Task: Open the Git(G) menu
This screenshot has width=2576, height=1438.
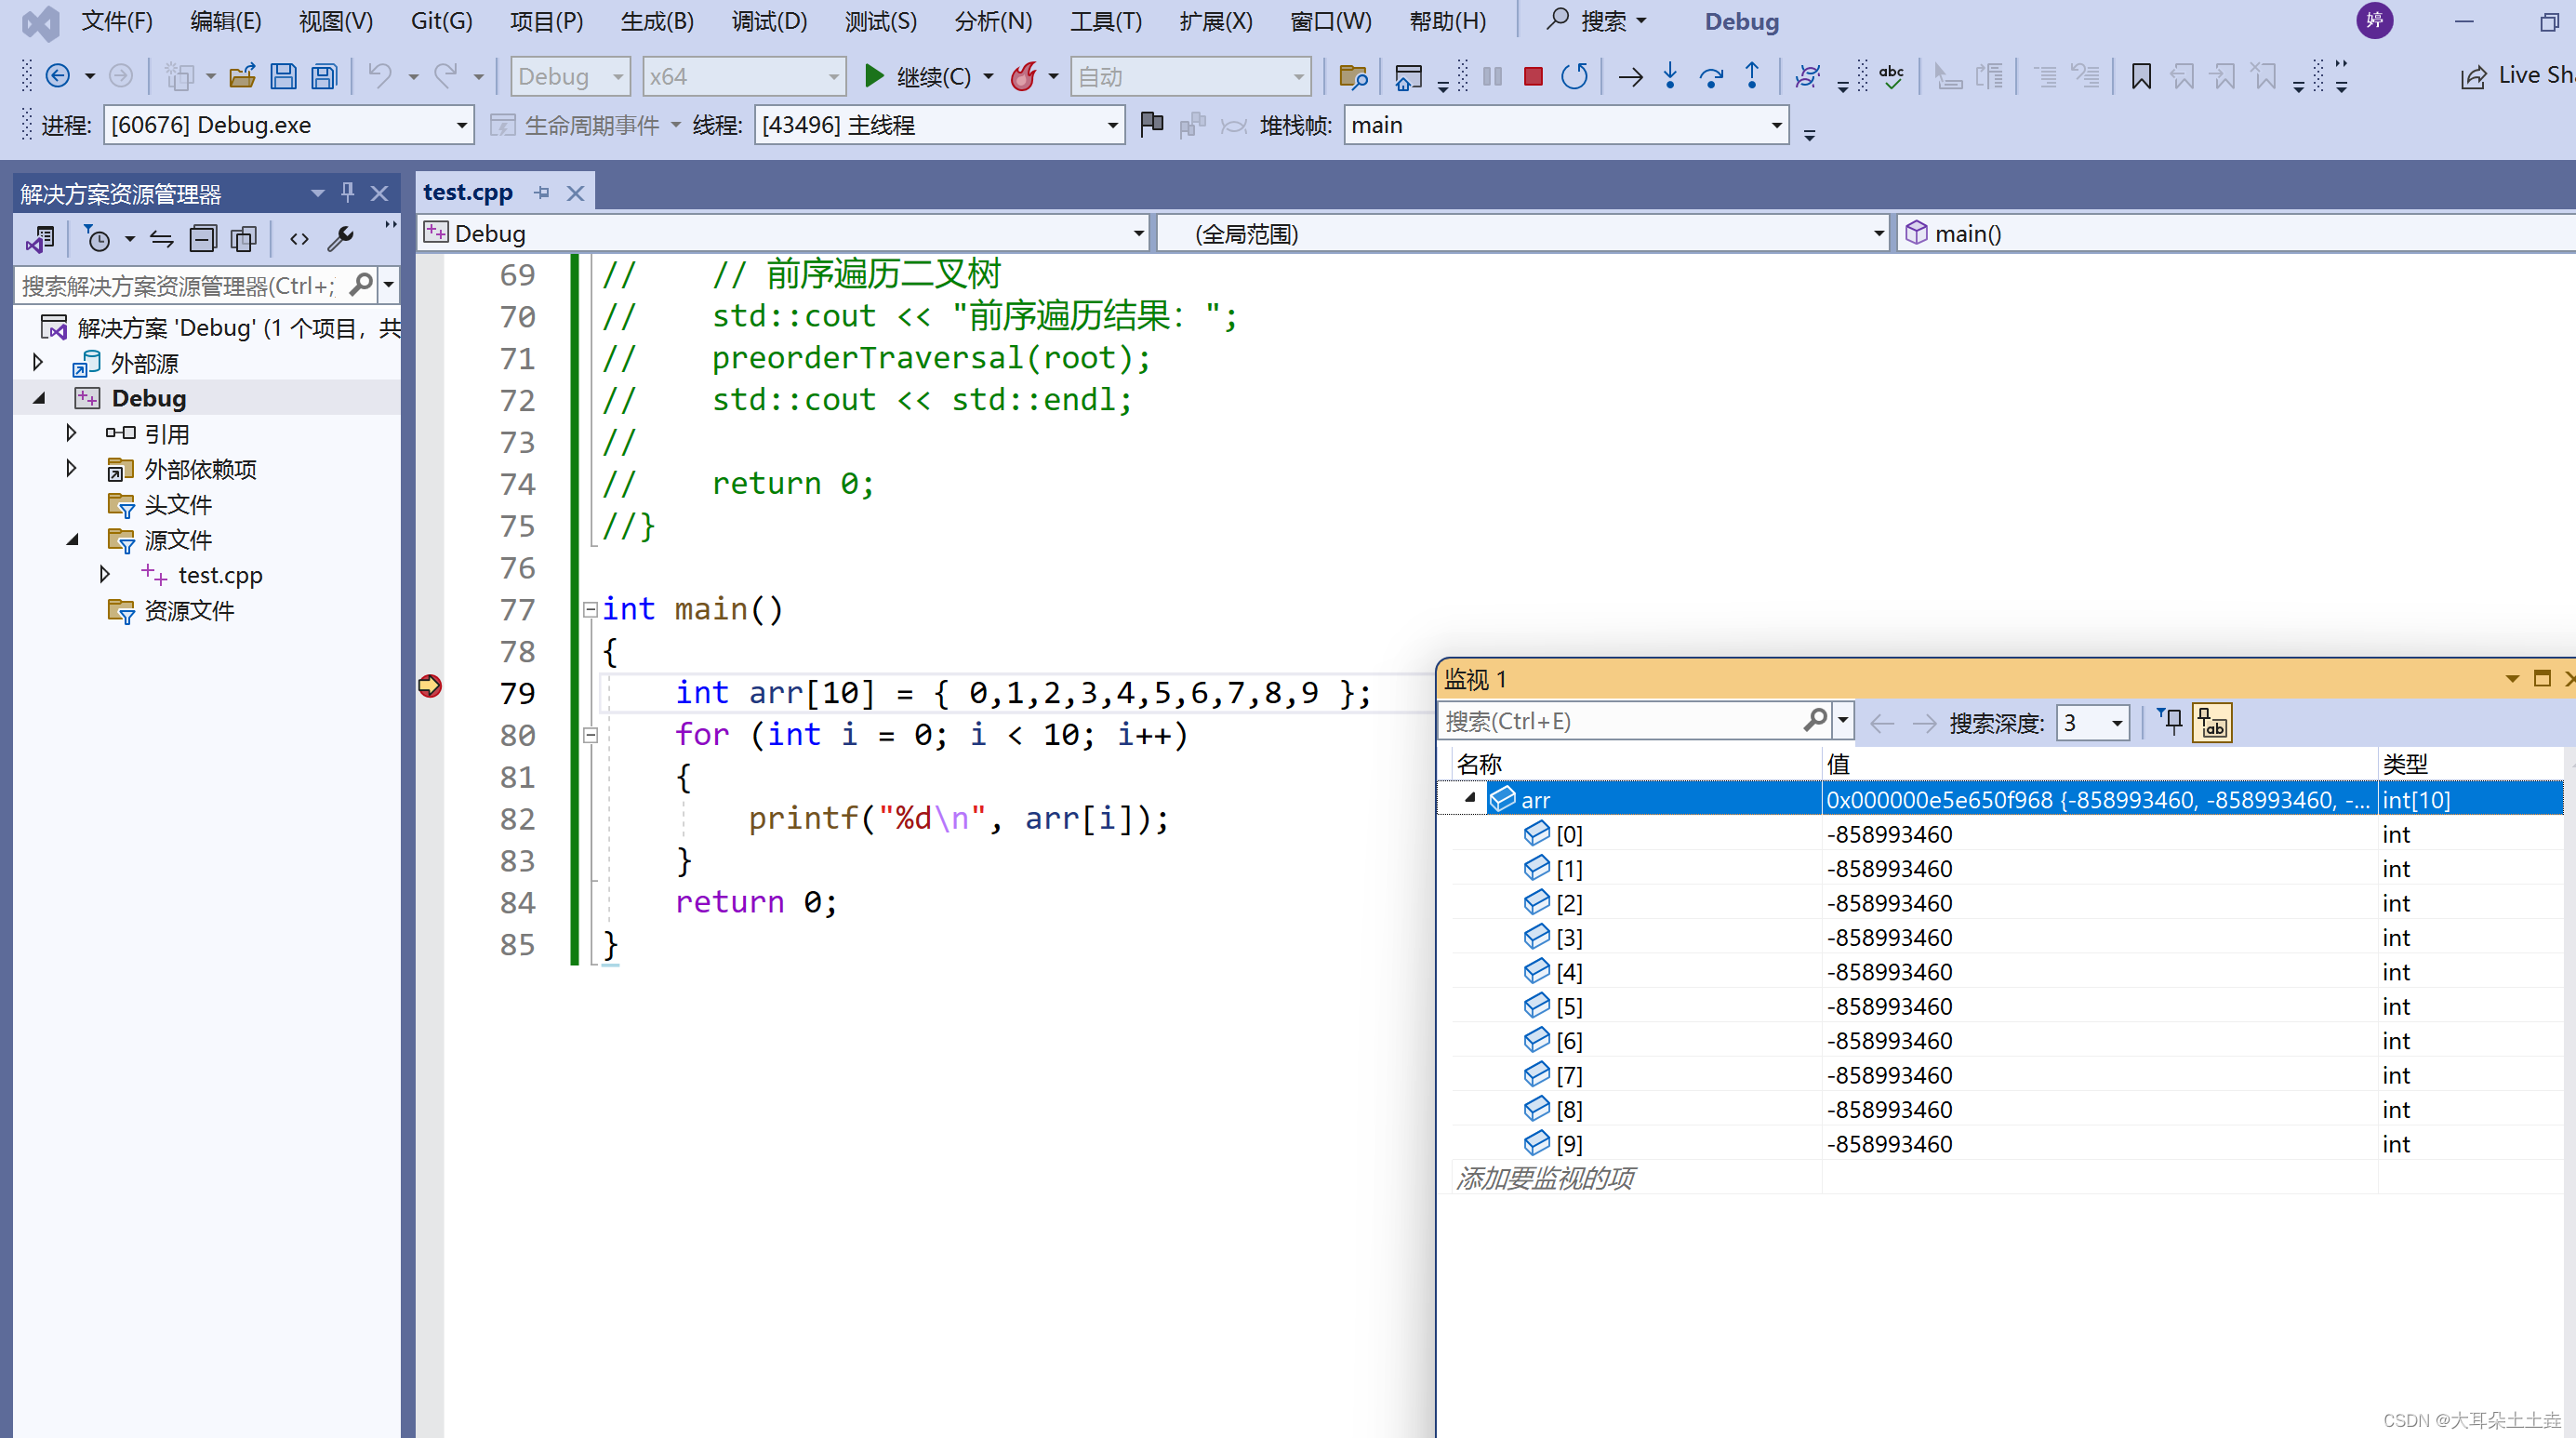Action: click(x=441, y=21)
